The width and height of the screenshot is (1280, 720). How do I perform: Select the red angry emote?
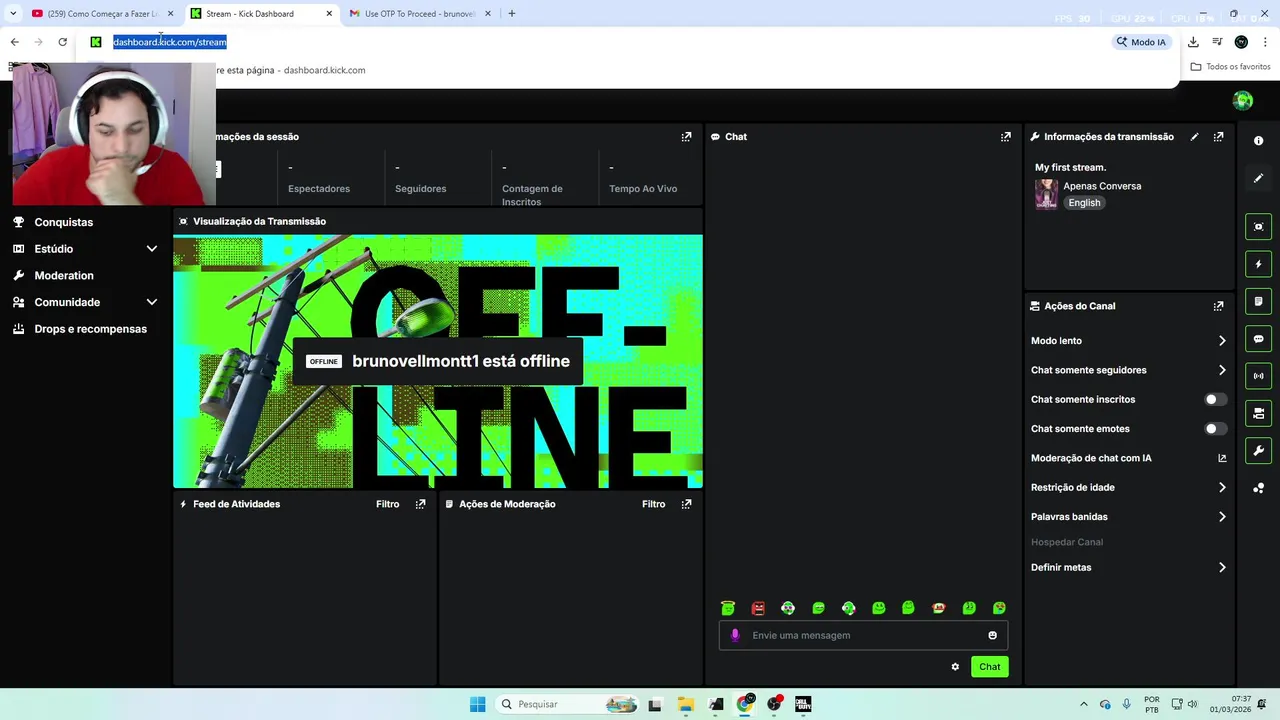[x=758, y=608]
